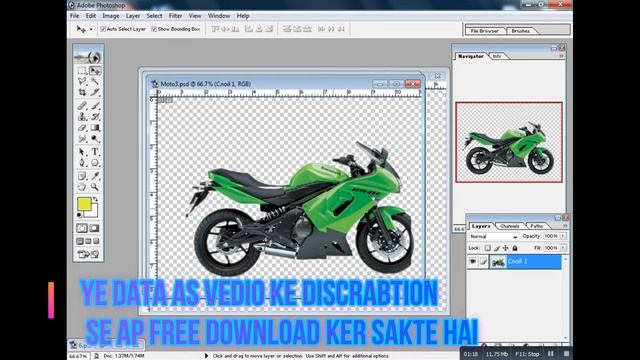
Task: Toggle Auto Select Layer checkbox
Action: point(103,29)
